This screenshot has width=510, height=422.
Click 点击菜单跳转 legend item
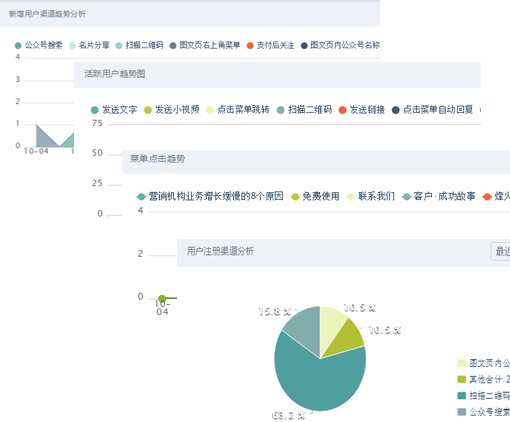pos(238,110)
